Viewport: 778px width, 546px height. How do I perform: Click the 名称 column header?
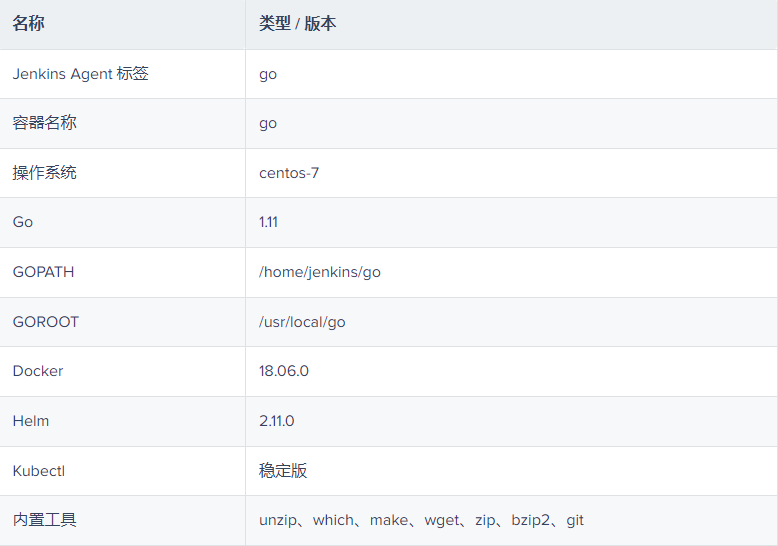click(x=29, y=24)
